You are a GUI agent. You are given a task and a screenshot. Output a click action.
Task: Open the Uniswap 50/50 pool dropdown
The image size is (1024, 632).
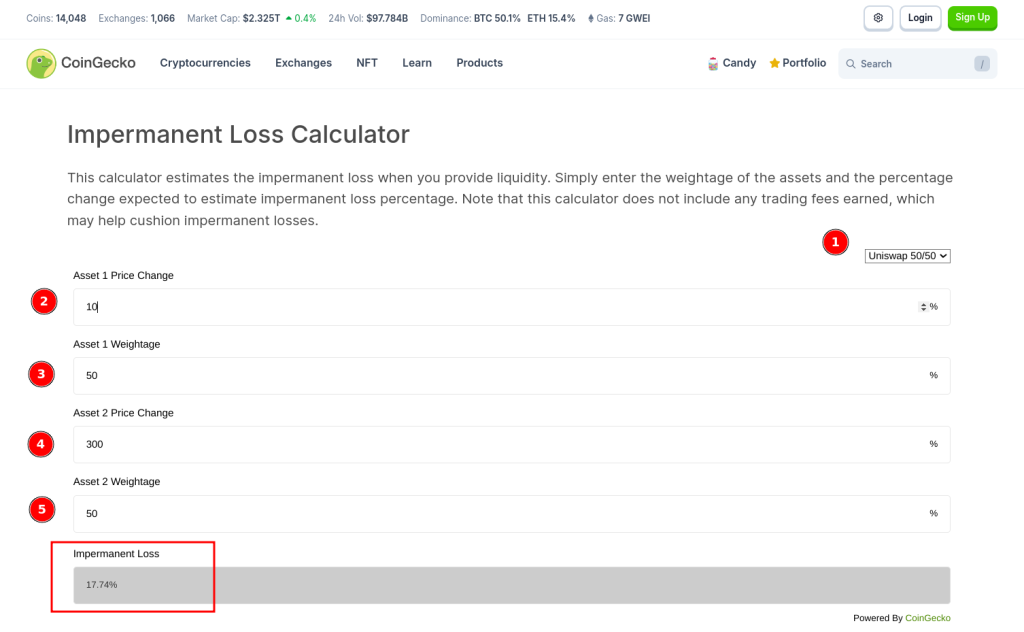tap(907, 256)
